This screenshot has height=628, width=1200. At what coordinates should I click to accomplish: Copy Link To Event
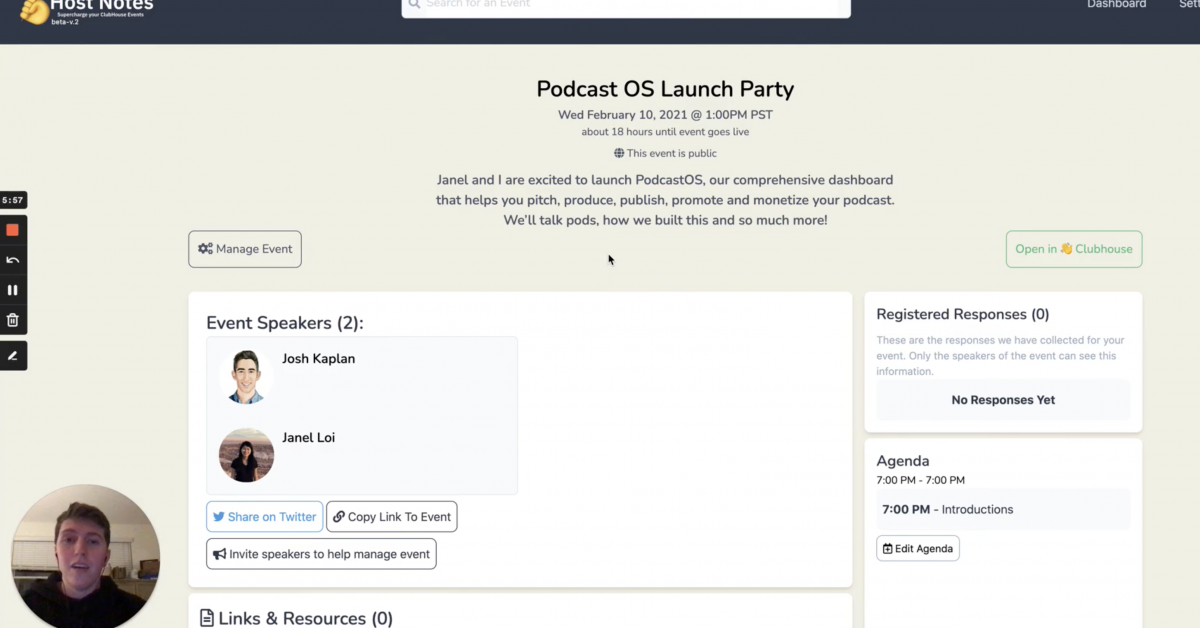coord(392,517)
